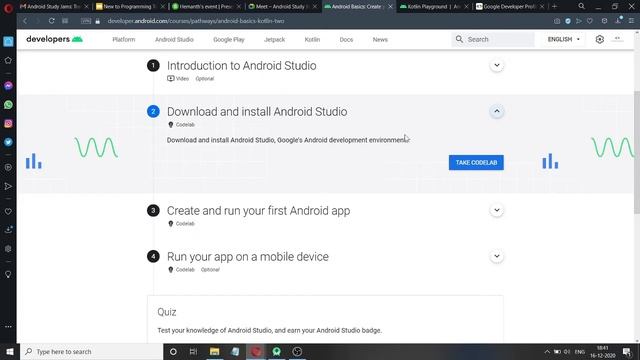The height and width of the screenshot is (360, 640).
Task: Reload the page with refresh icon
Action: pos(51,21)
